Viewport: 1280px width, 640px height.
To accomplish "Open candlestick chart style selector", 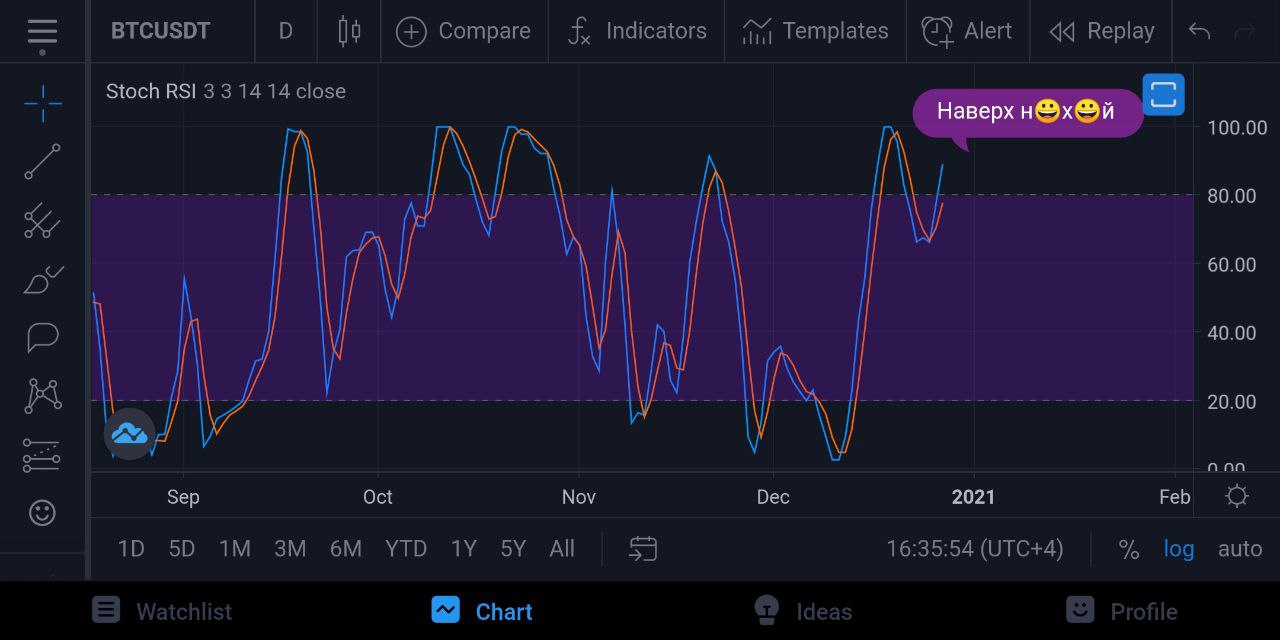I will tap(349, 31).
